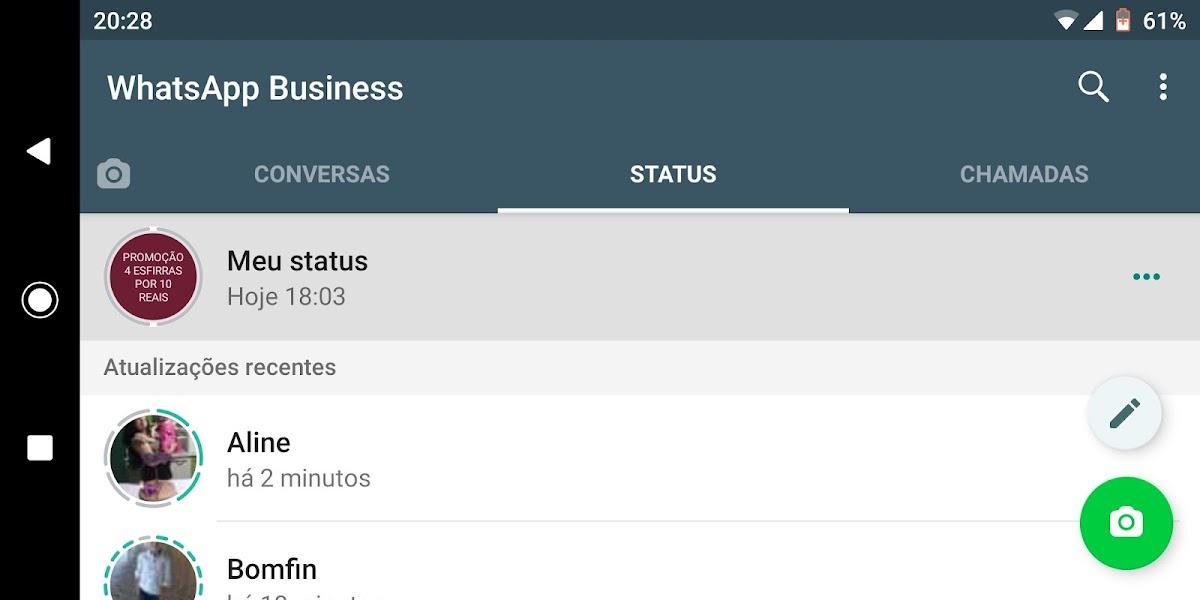Image resolution: width=1200 pixels, height=600 pixels.
Task: Tap the green camera status button
Action: coord(1126,523)
